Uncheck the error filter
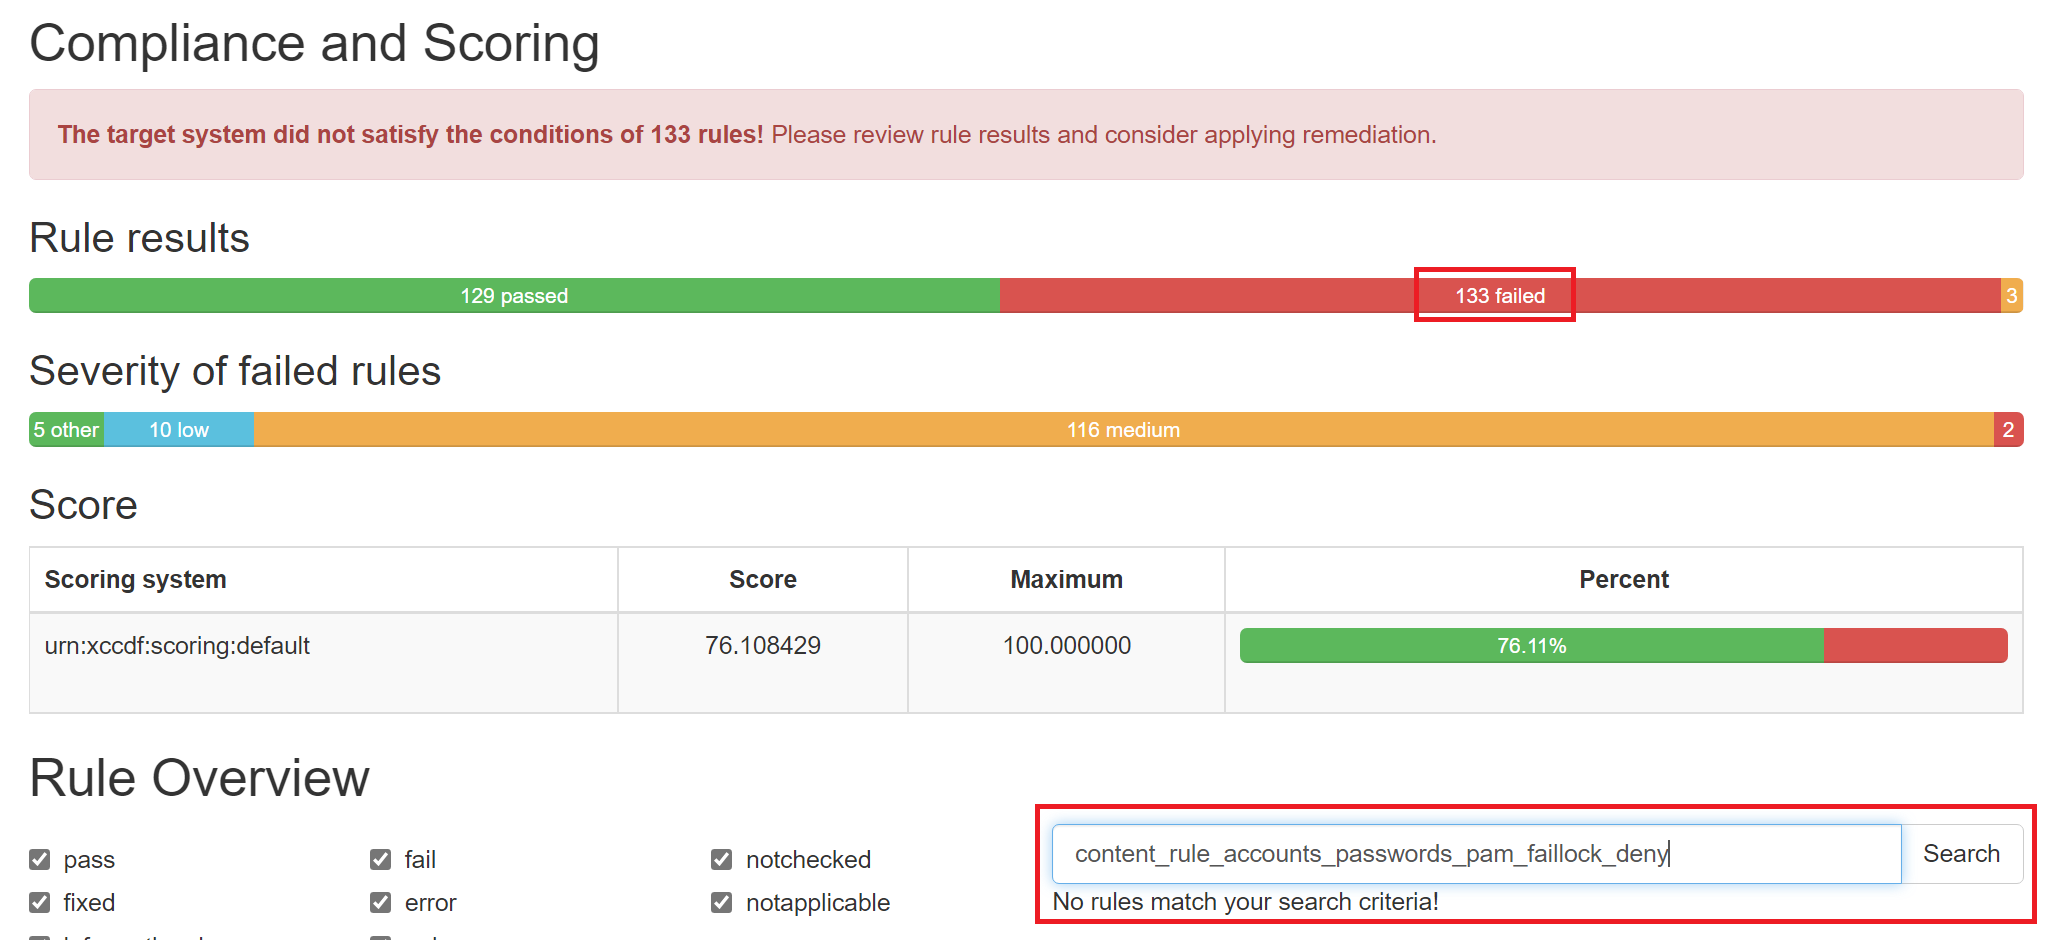Viewport: 2060px width, 940px height. (x=380, y=902)
